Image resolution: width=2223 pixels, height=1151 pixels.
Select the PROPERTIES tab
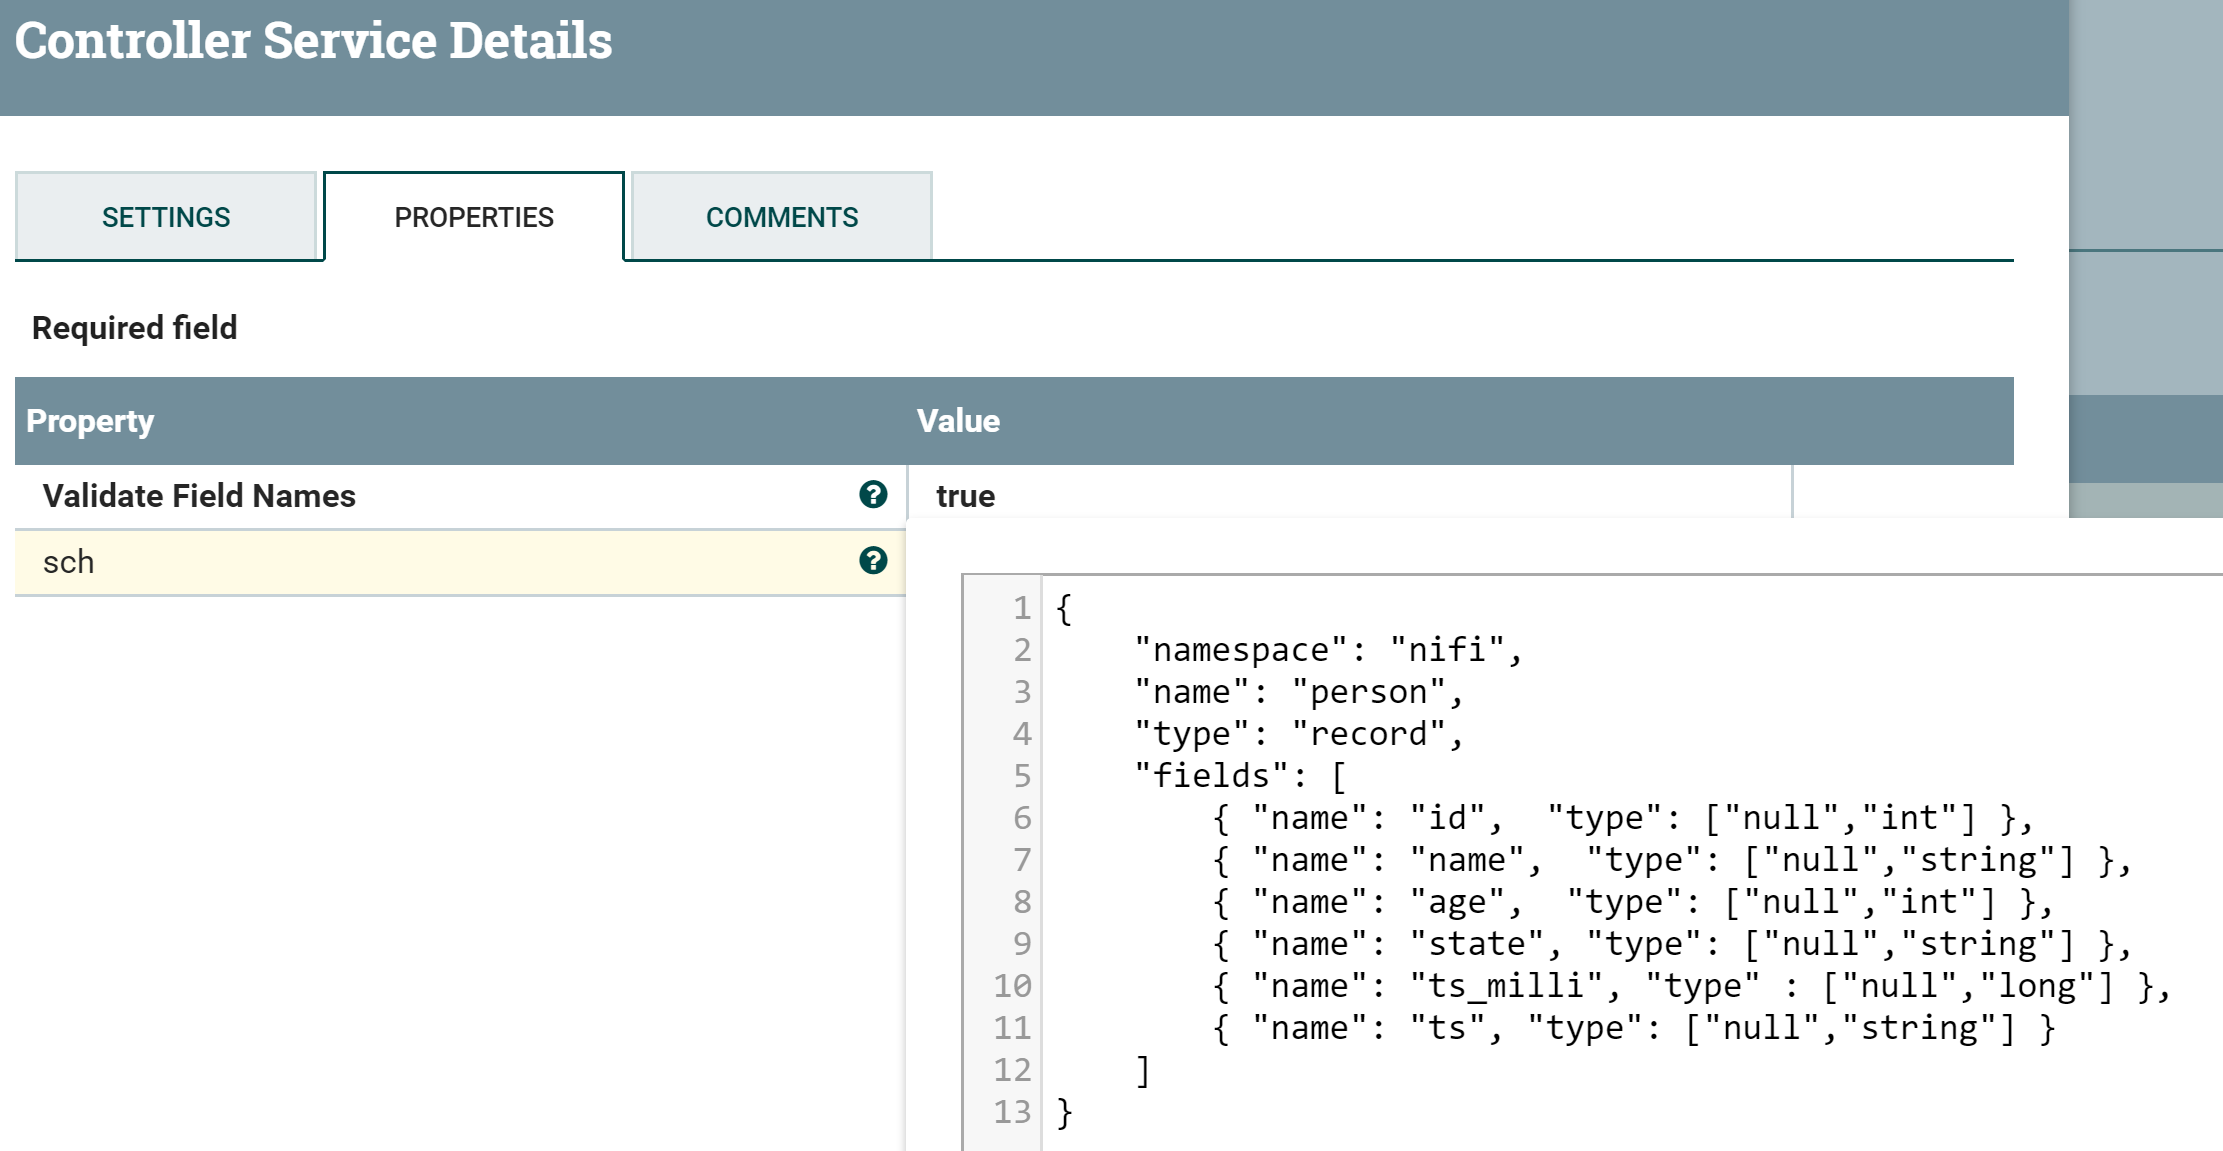(x=474, y=216)
